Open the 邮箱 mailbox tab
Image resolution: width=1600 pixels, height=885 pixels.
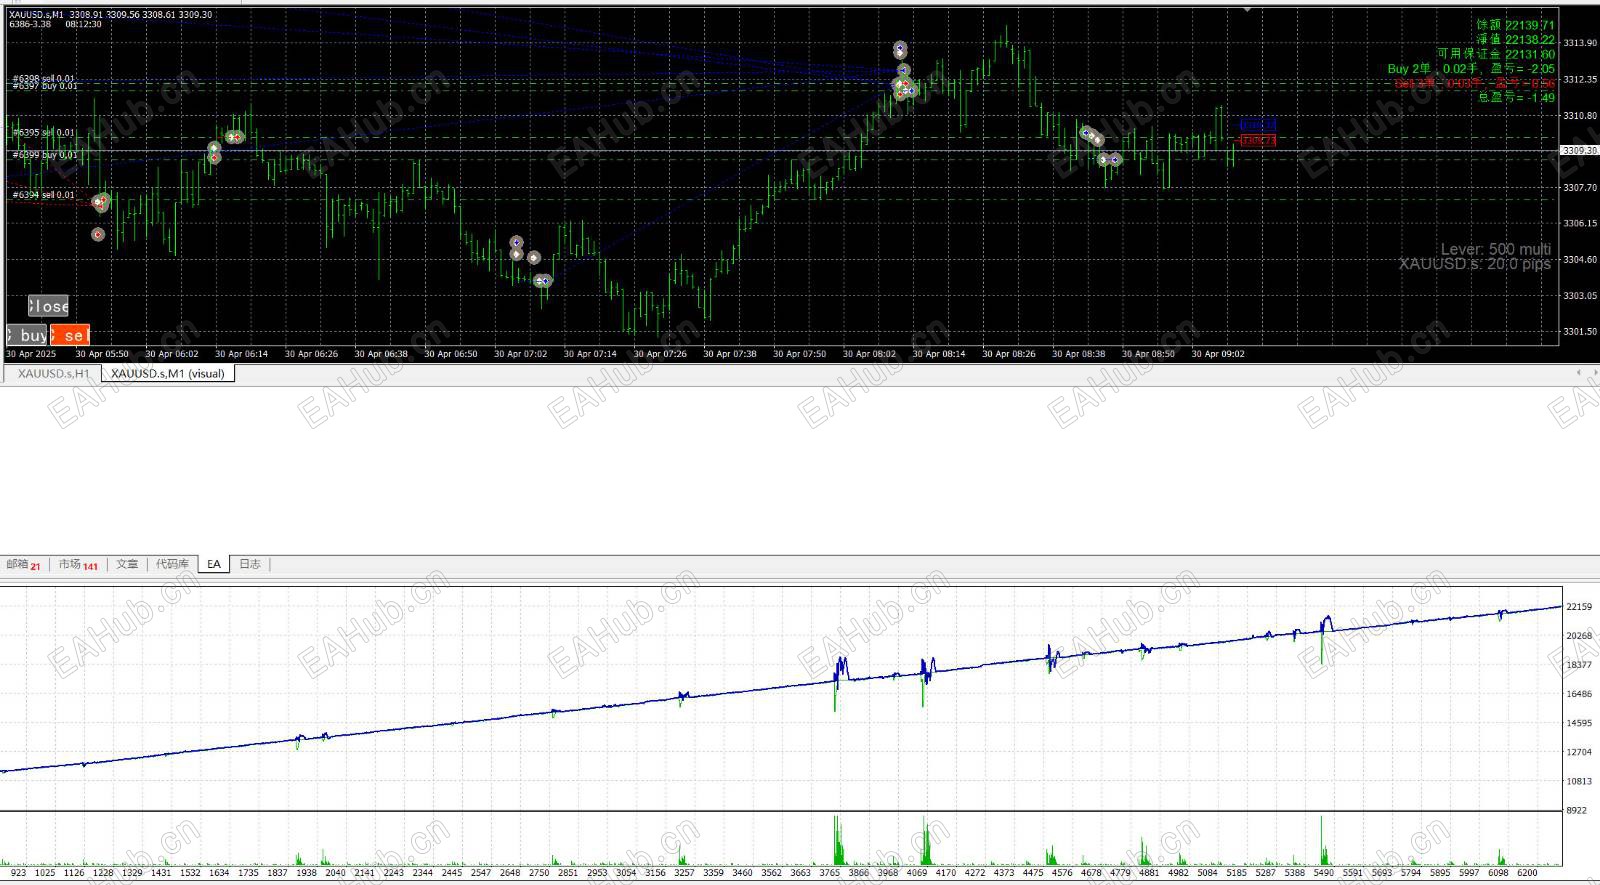[x=23, y=564]
